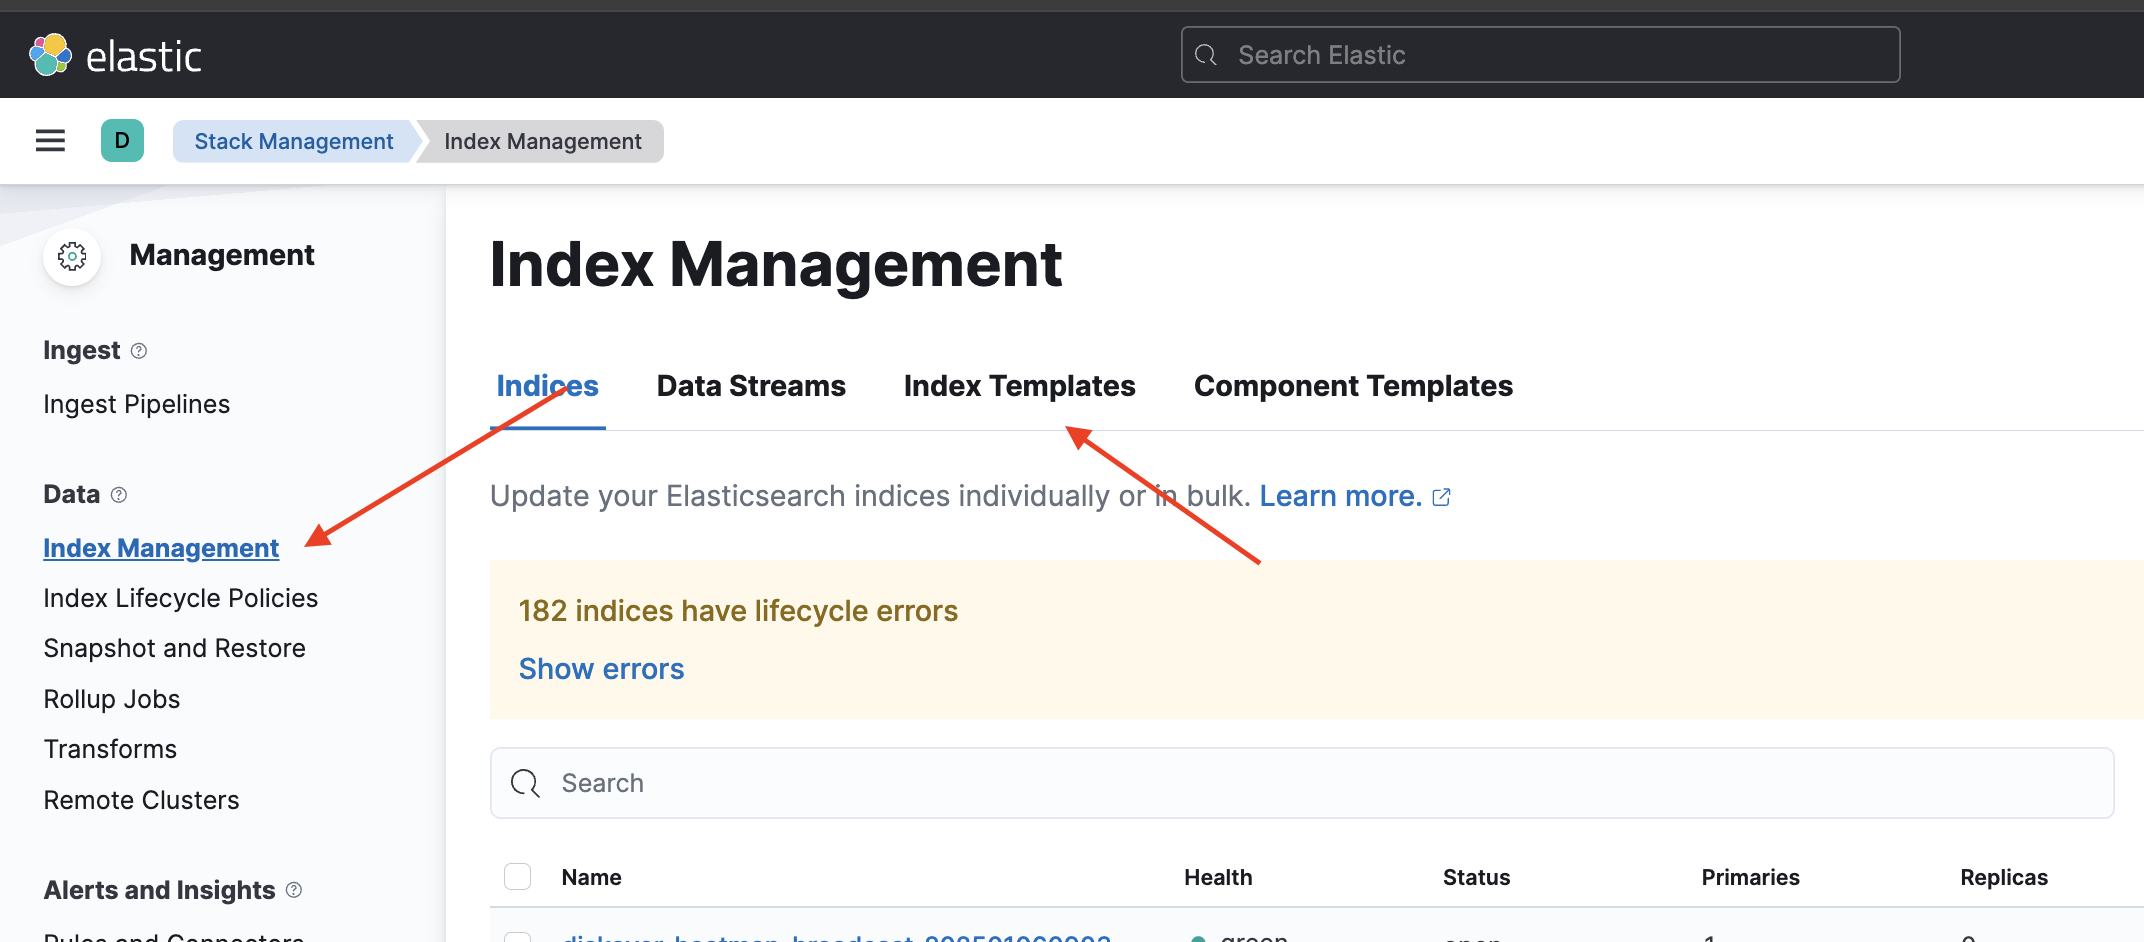Open Index Lifecycle Policies

(181, 598)
